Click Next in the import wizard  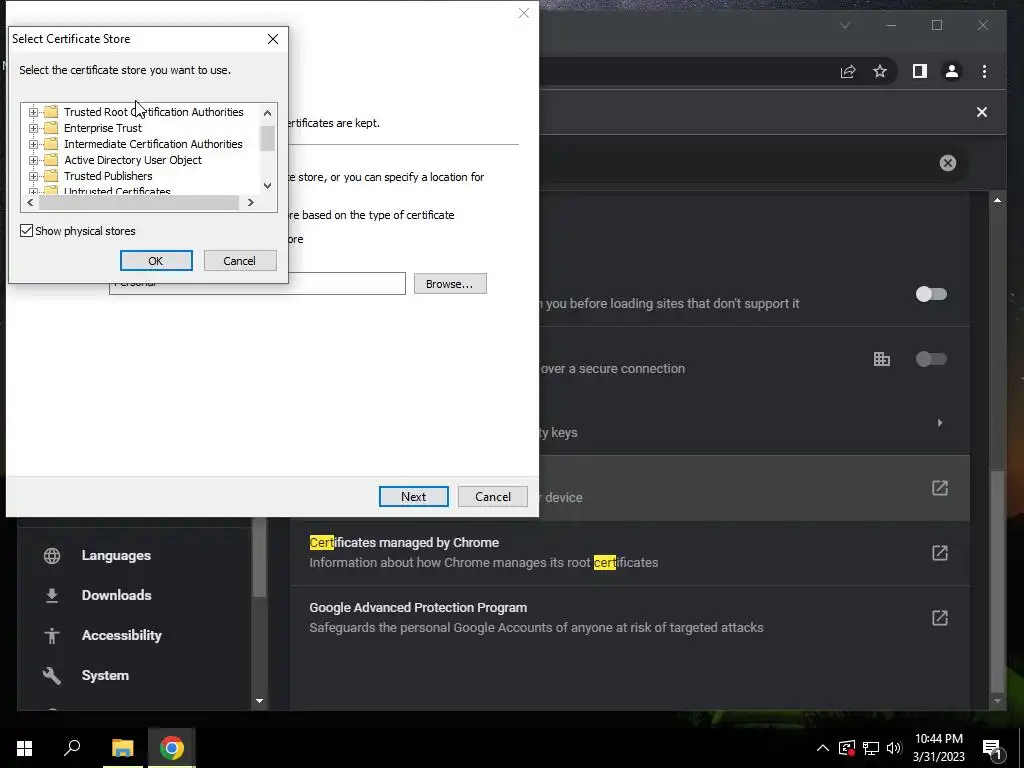click(x=413, y=496)
